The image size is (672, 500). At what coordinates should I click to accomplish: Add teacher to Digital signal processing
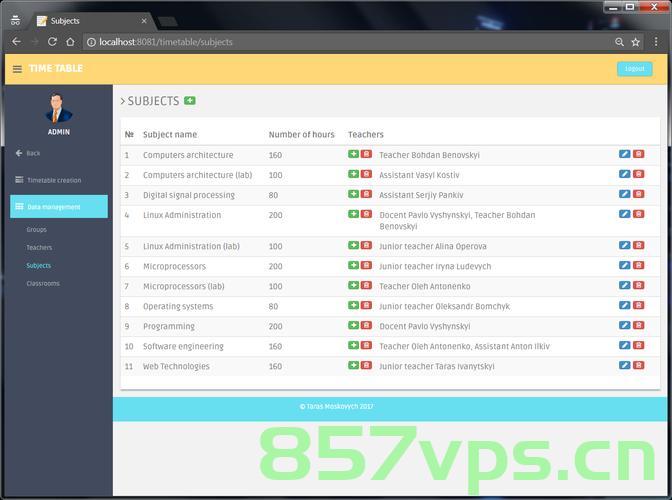[353, 195]
